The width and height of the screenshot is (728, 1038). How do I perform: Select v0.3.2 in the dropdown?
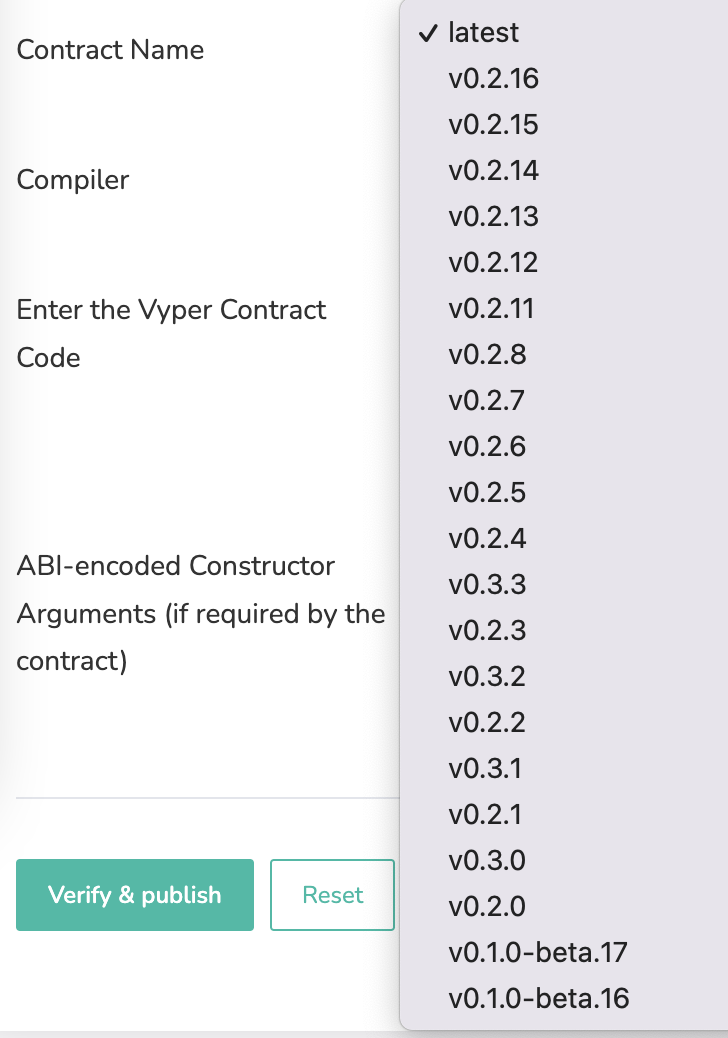point(487,676)
